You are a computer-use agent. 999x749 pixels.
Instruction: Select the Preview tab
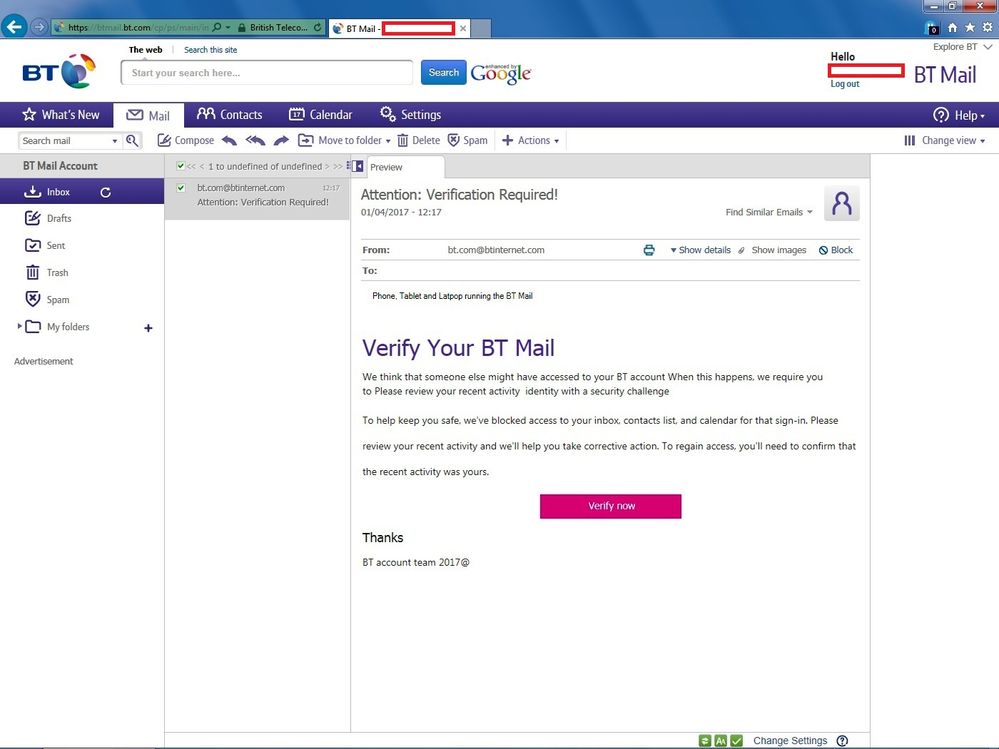pyautogui.click(x=405, y=167)
